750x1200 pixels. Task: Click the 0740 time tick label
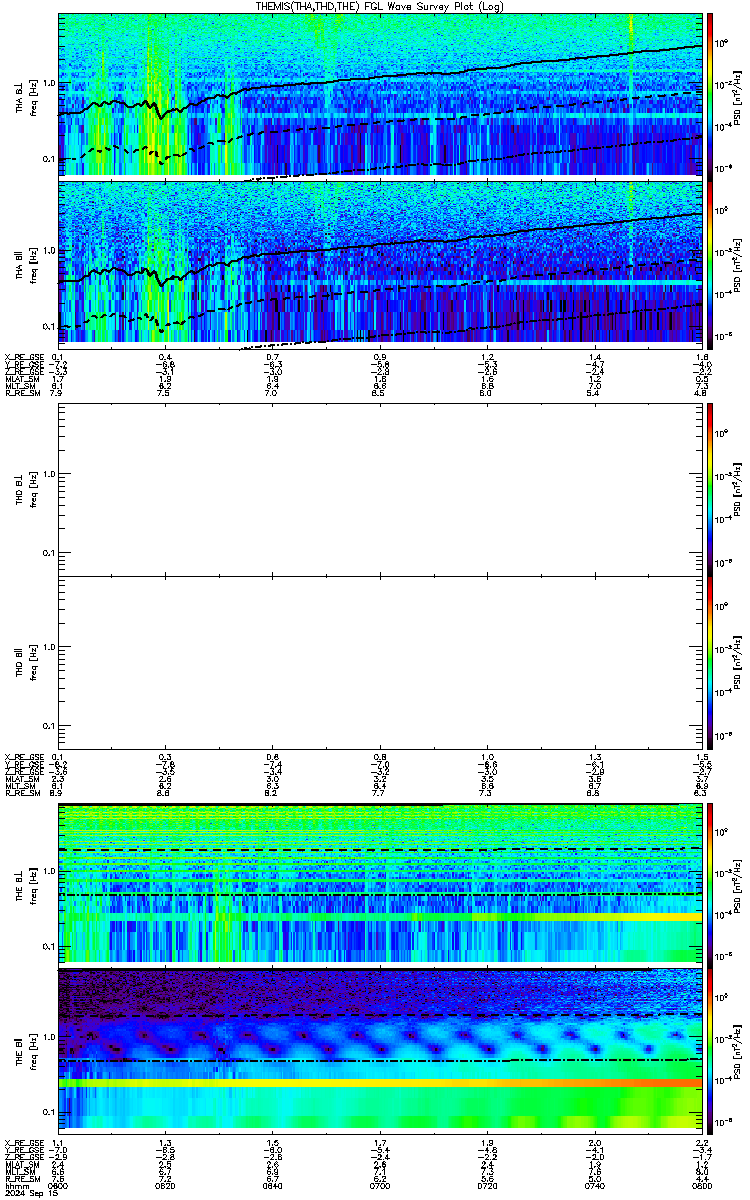(594, 1184)
